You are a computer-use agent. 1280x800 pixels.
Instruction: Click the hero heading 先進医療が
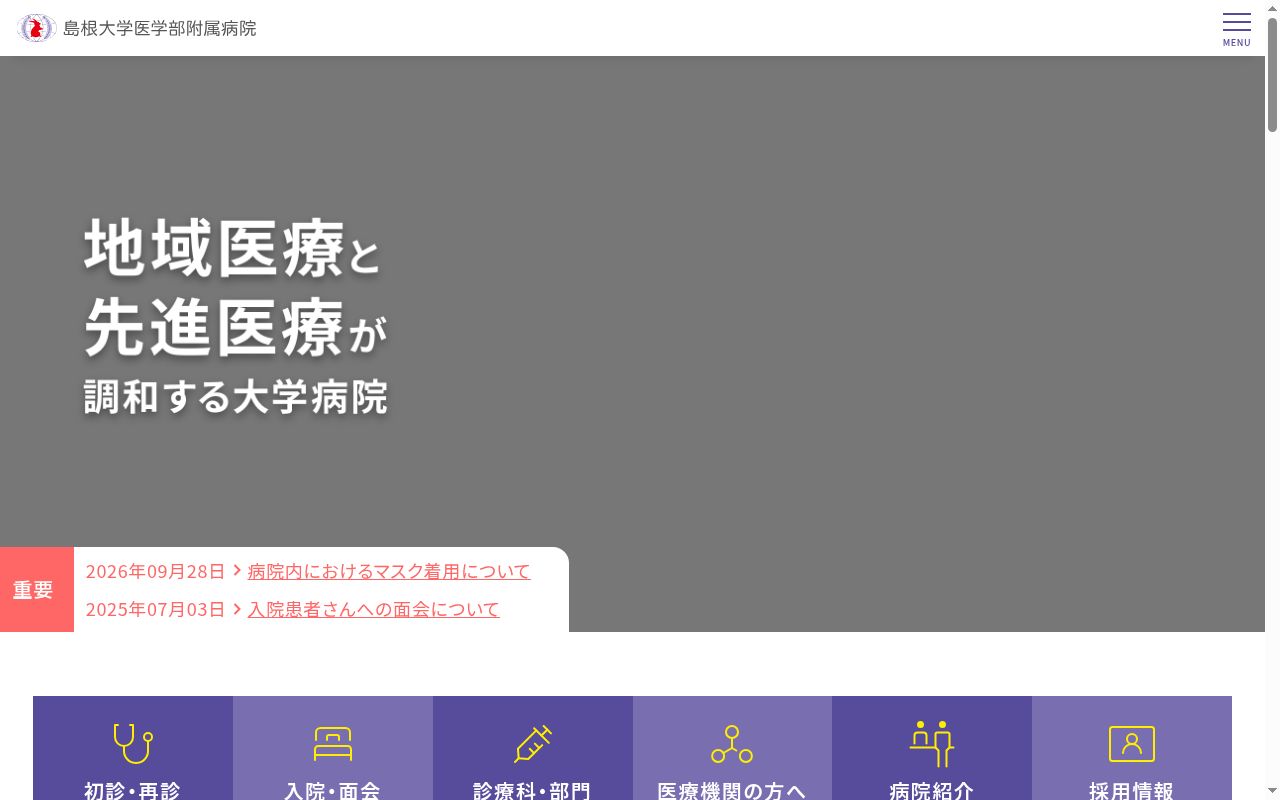tap(235, 327)
